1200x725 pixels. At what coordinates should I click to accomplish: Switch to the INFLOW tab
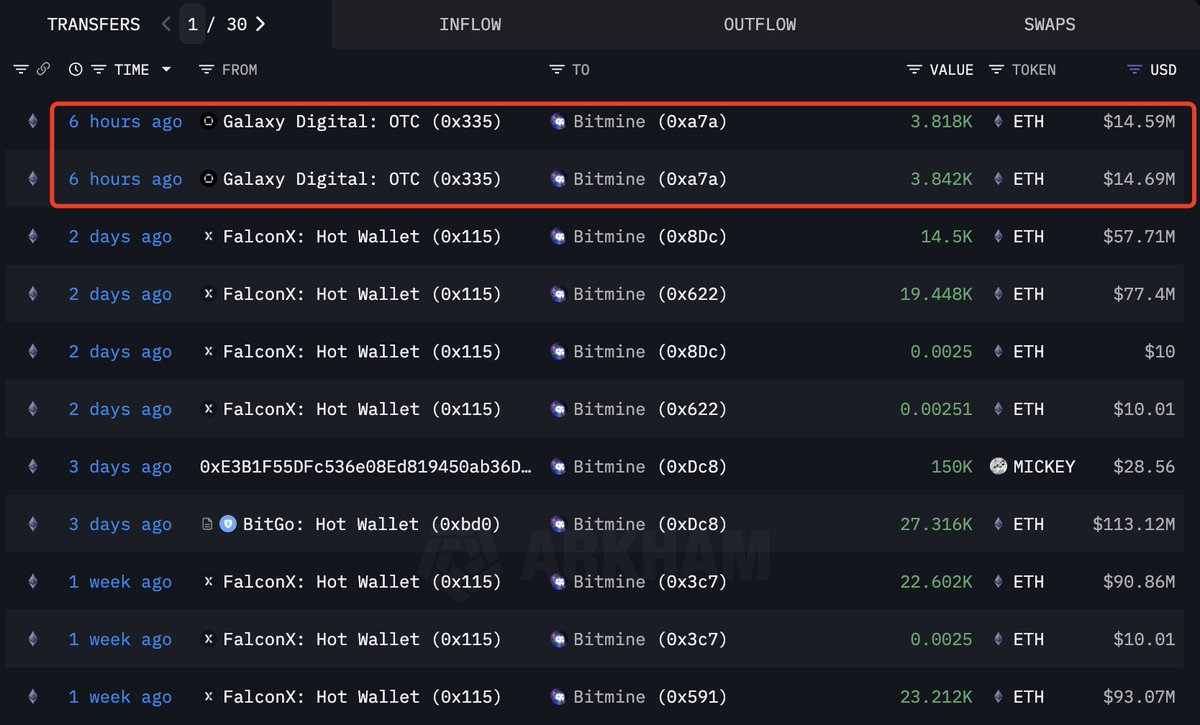pos(470,24)
